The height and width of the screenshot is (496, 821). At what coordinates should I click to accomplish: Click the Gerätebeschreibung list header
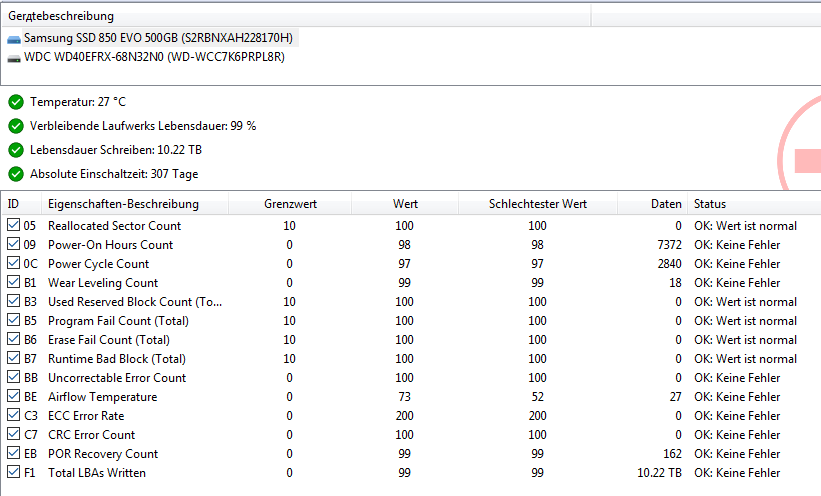[296, 16]
